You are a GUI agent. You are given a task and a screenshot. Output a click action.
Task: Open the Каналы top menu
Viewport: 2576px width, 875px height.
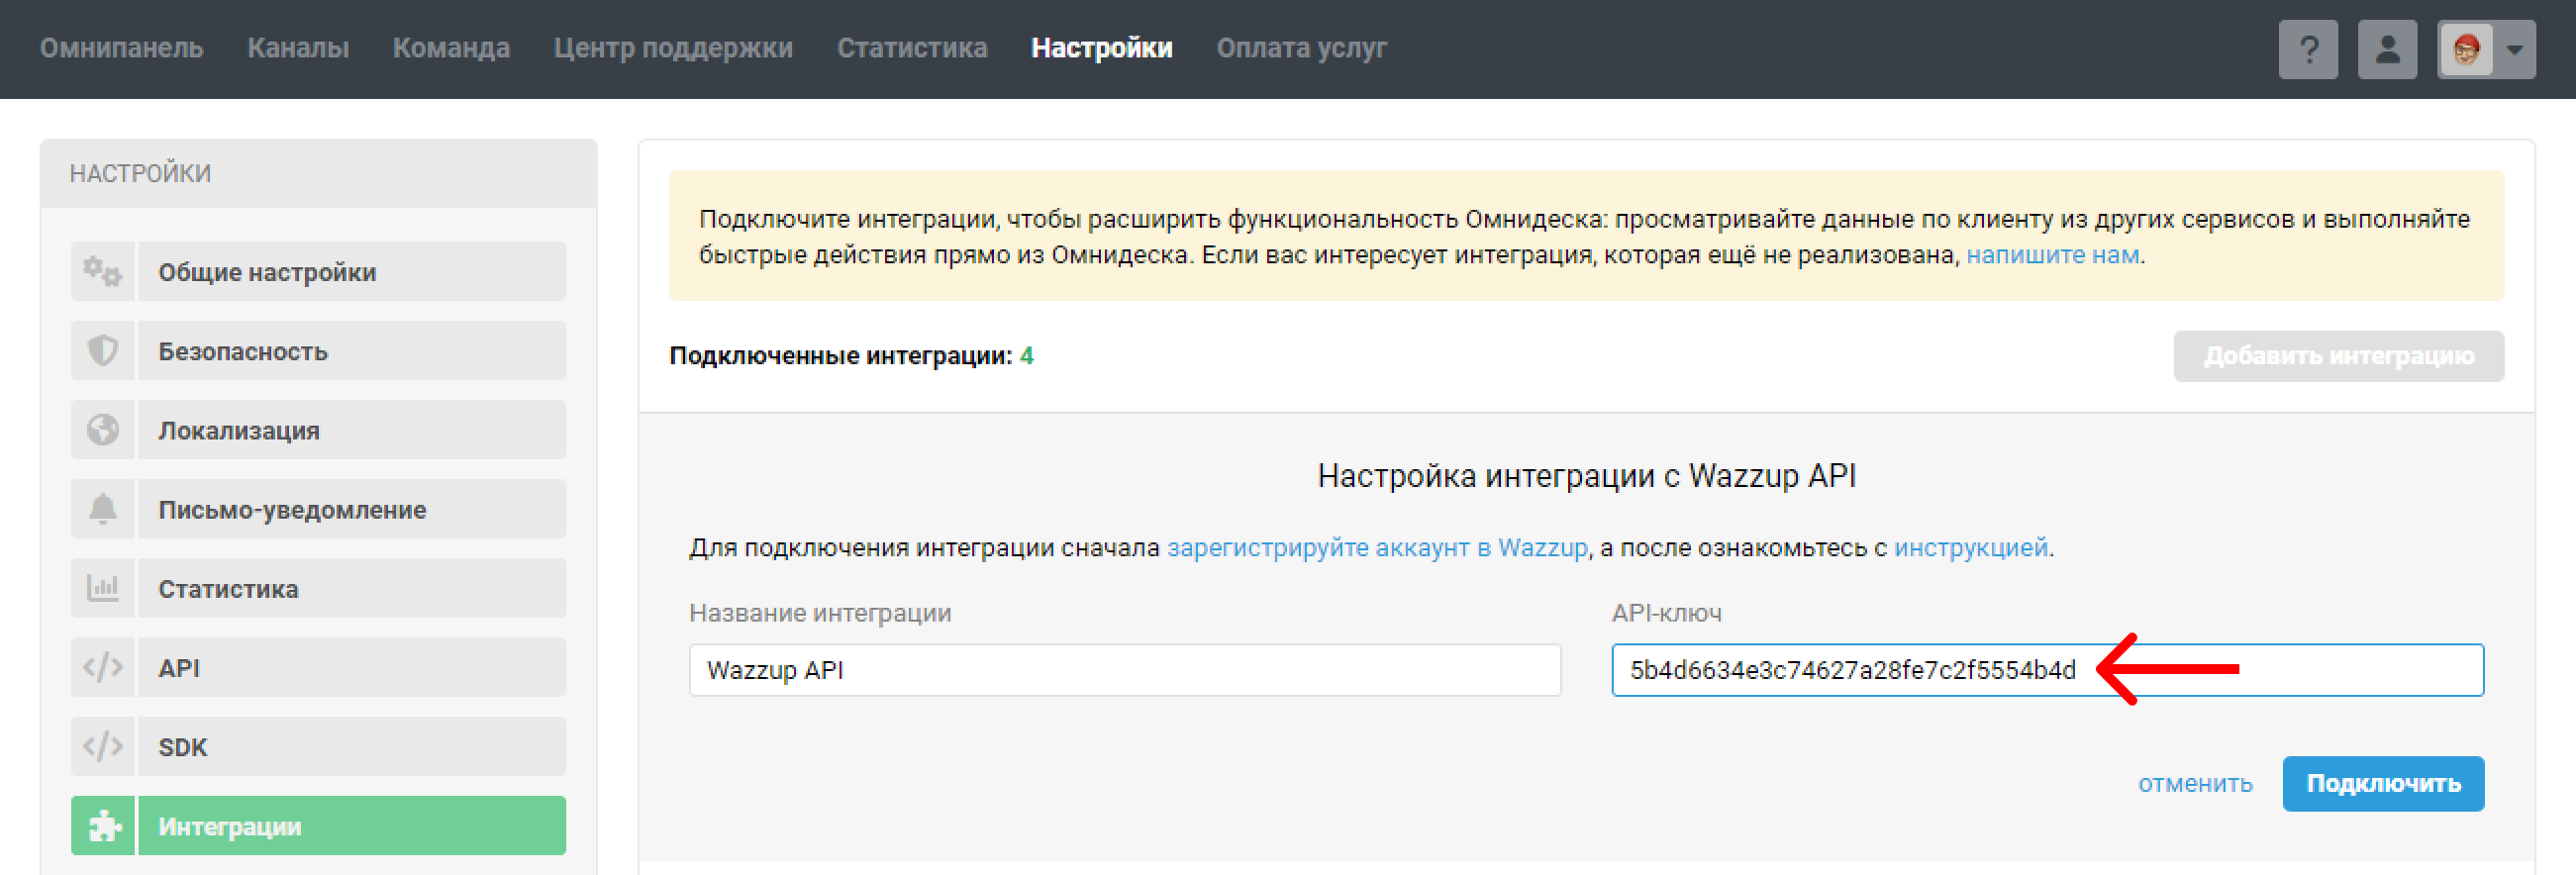coord(298,48)
